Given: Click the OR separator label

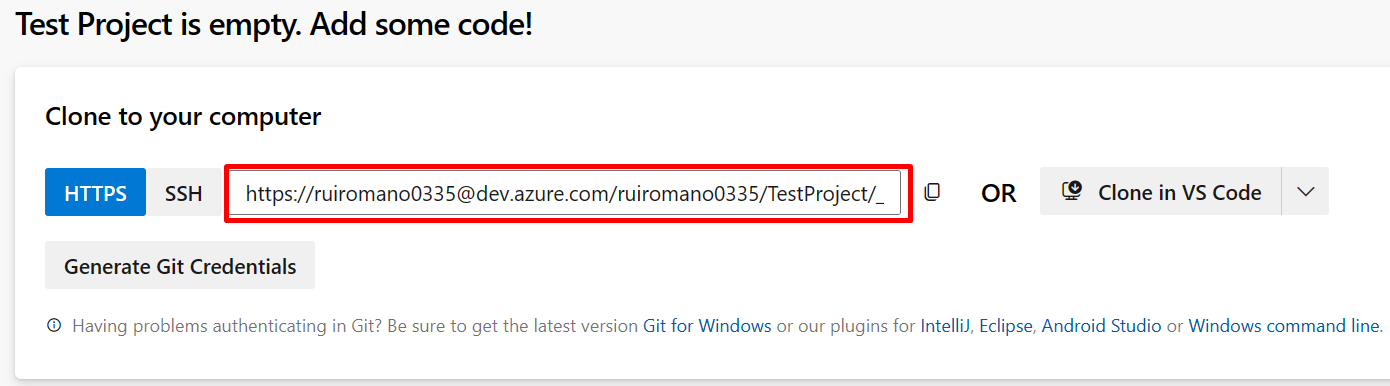Looking at the screenshot, I should pos(998,193).
